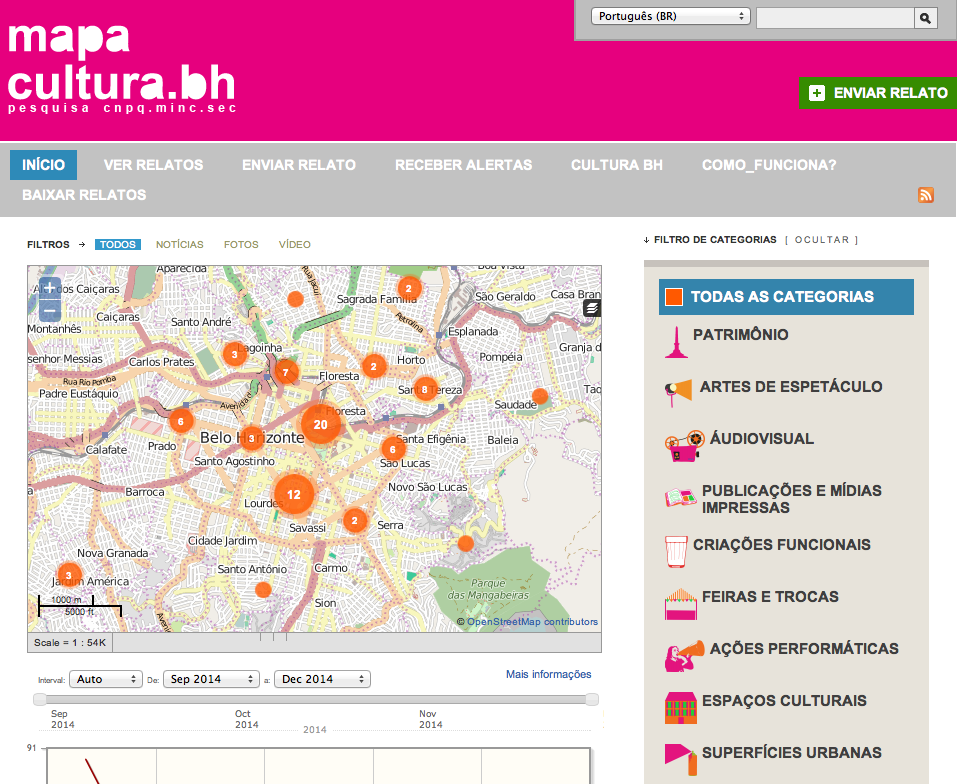Choose the Feiras e Trocas category icon
The image size is (957, 784).
pos(680,603)
